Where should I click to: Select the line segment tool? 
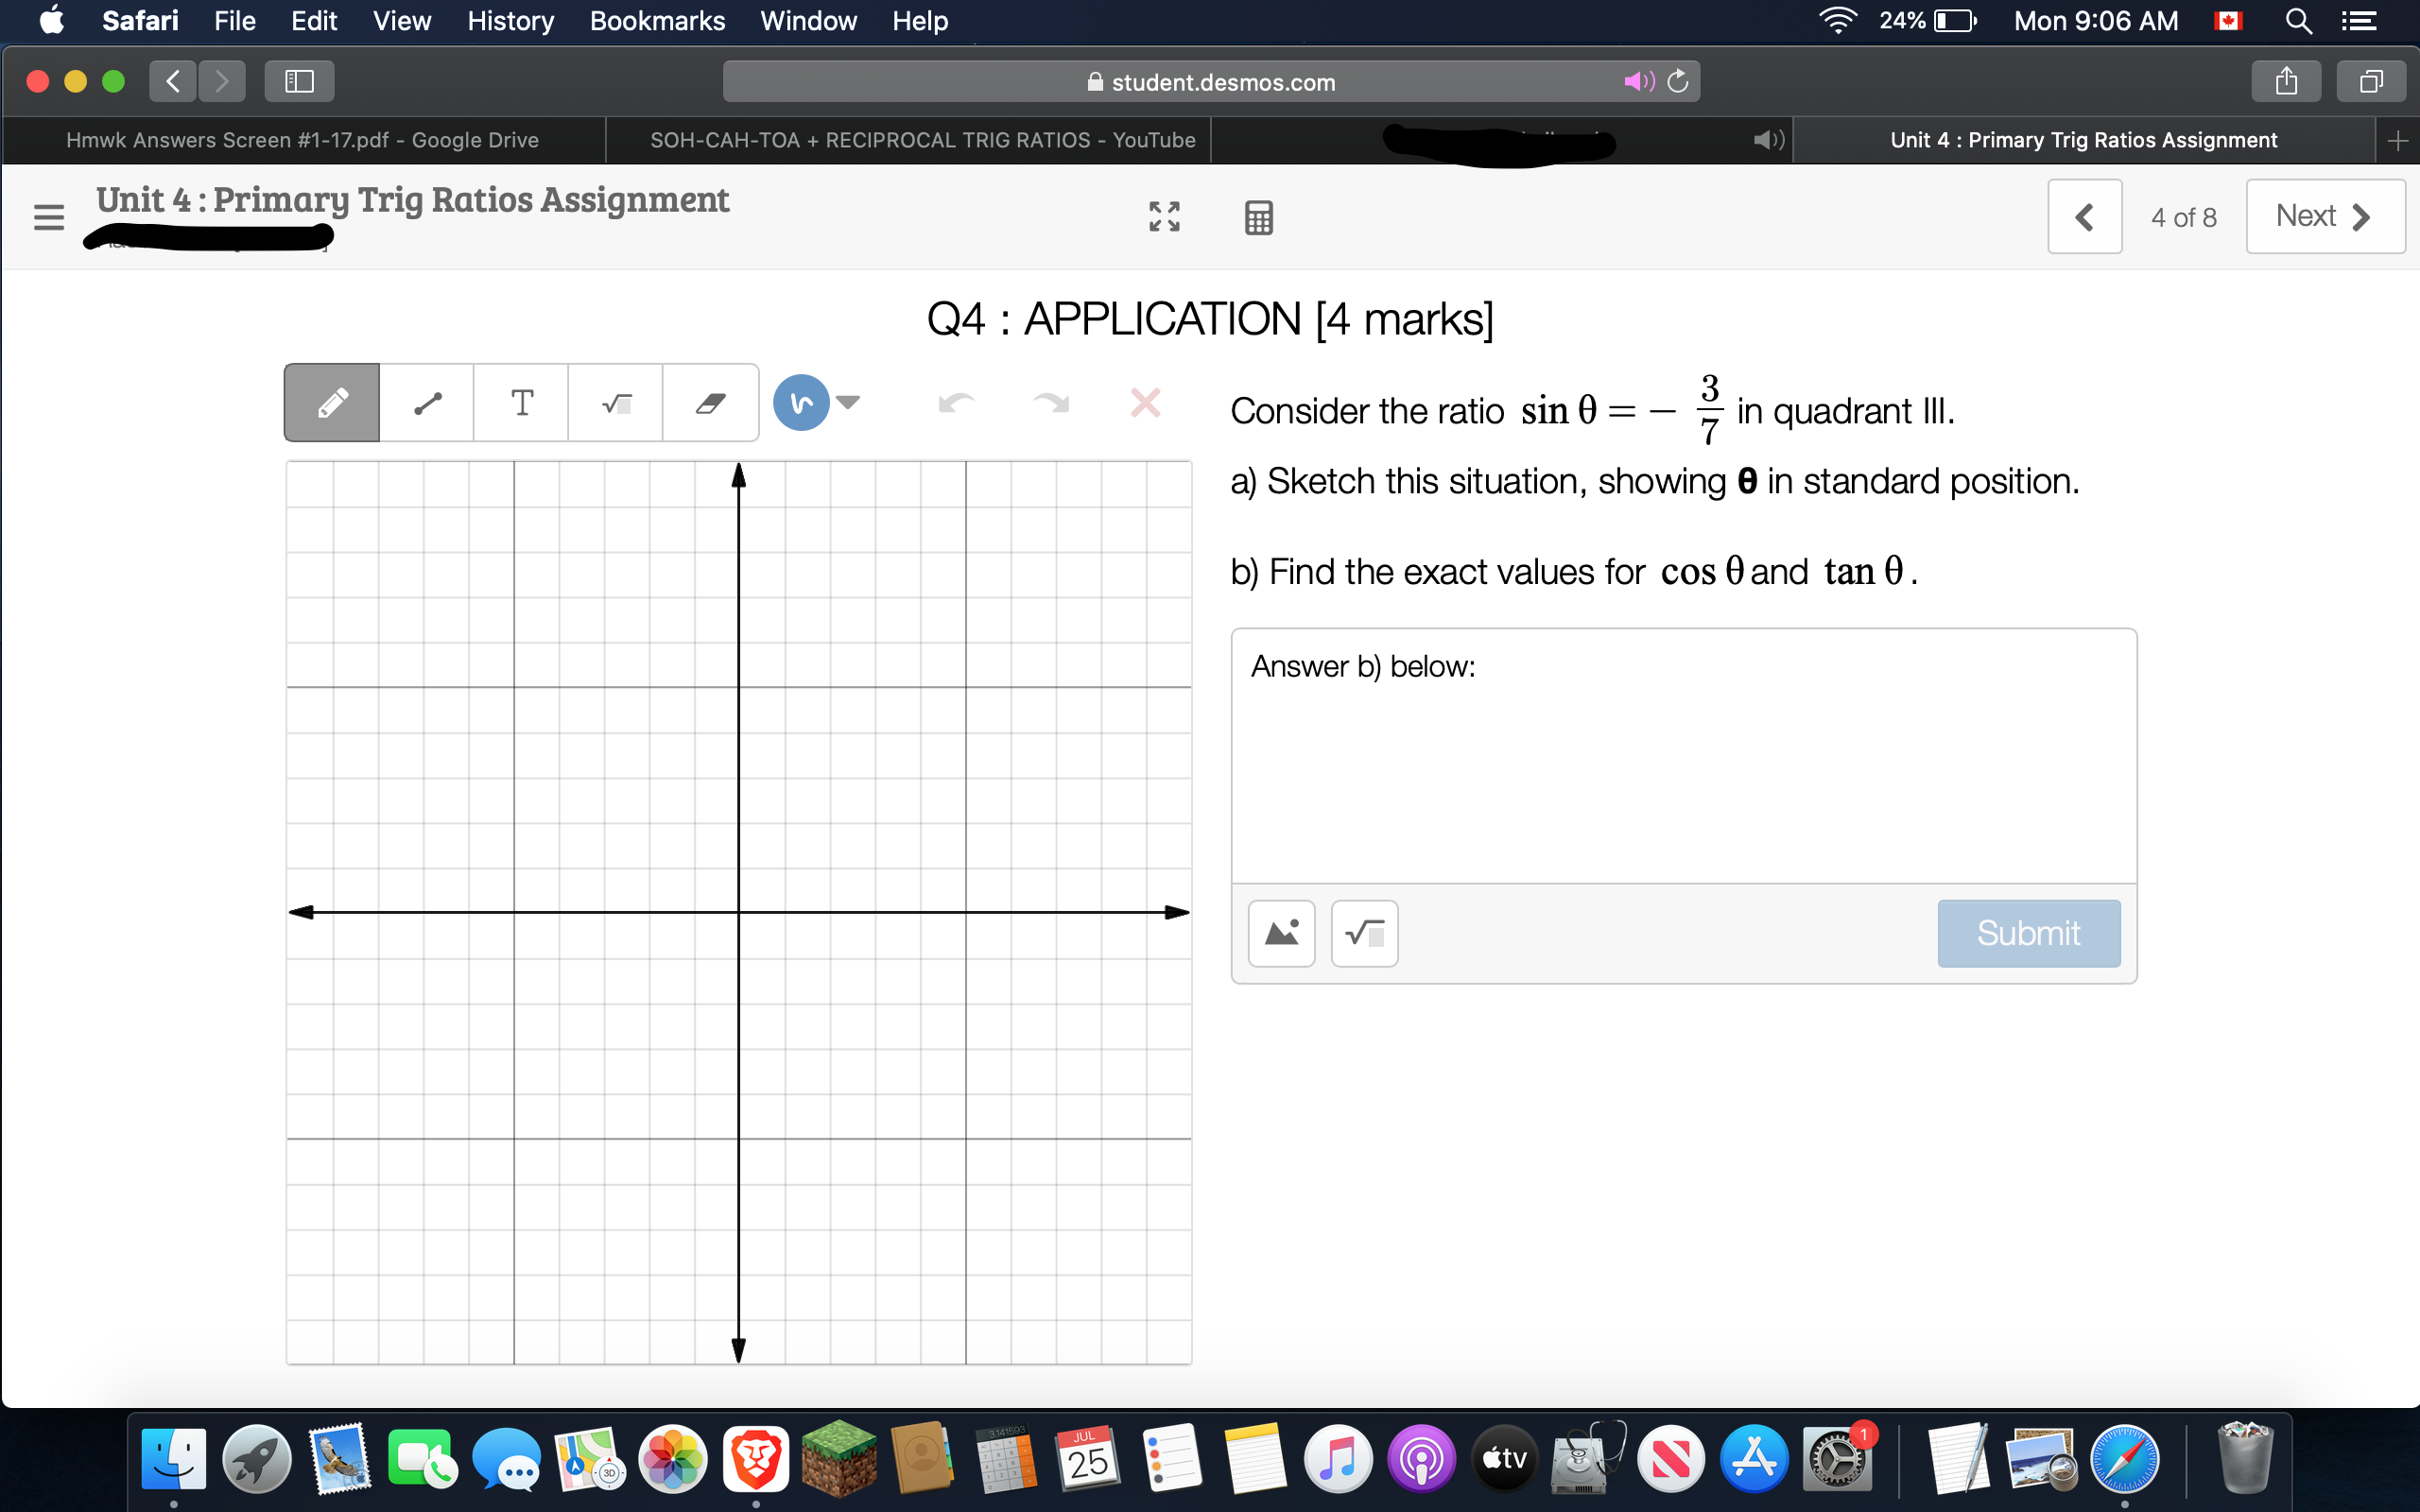click(425, 402)
